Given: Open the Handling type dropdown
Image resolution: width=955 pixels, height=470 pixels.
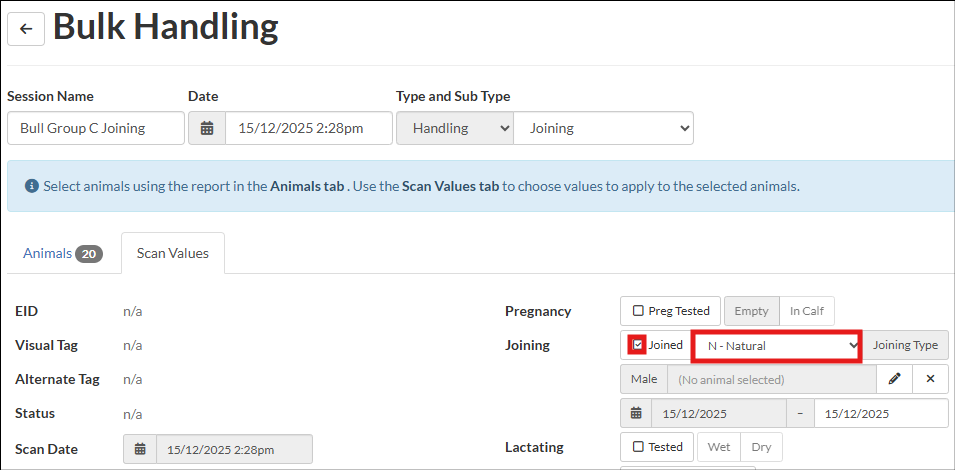Looking at the screenshot, I should click(x=455, y=128).
